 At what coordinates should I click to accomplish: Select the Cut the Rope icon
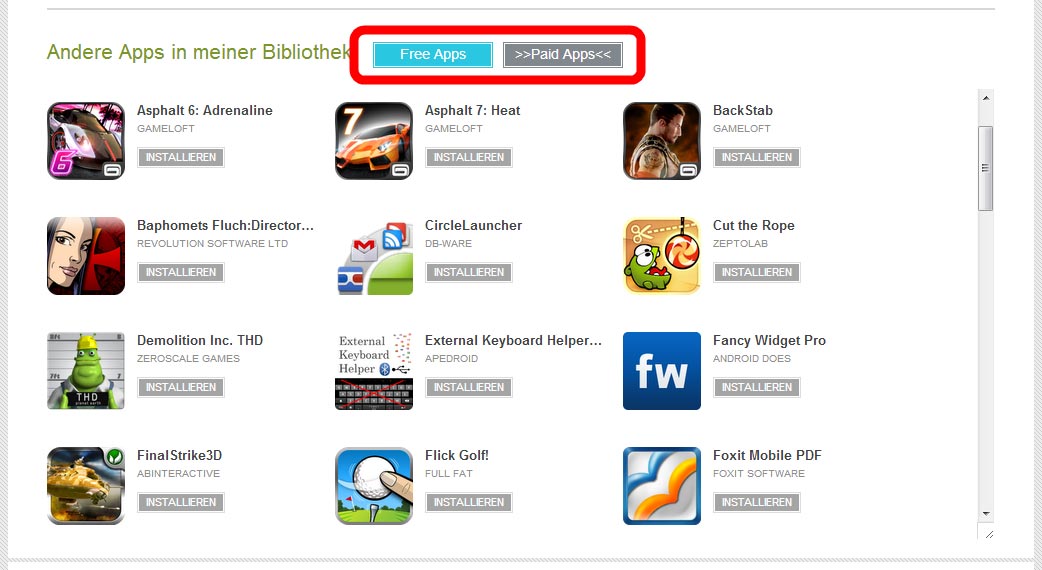click(662, 256)
